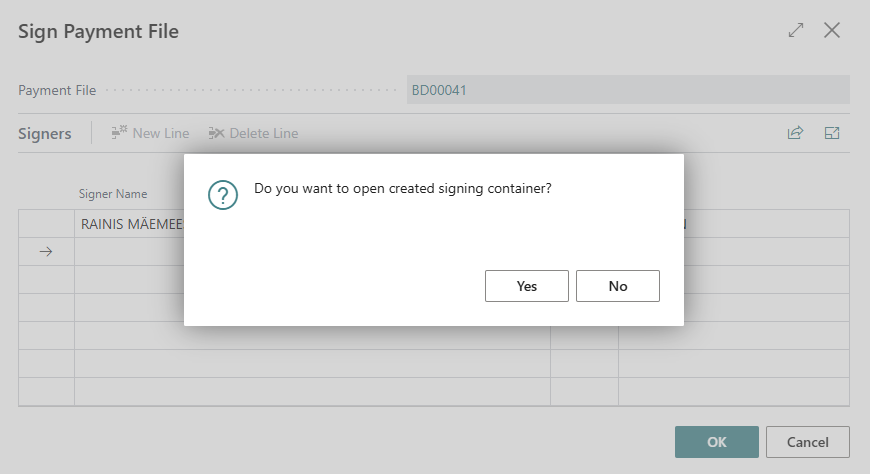Image resolution: width=870 pixels, height=474 pixels.
Task: Close the Sign Payment File window
Action: point(831,30)
